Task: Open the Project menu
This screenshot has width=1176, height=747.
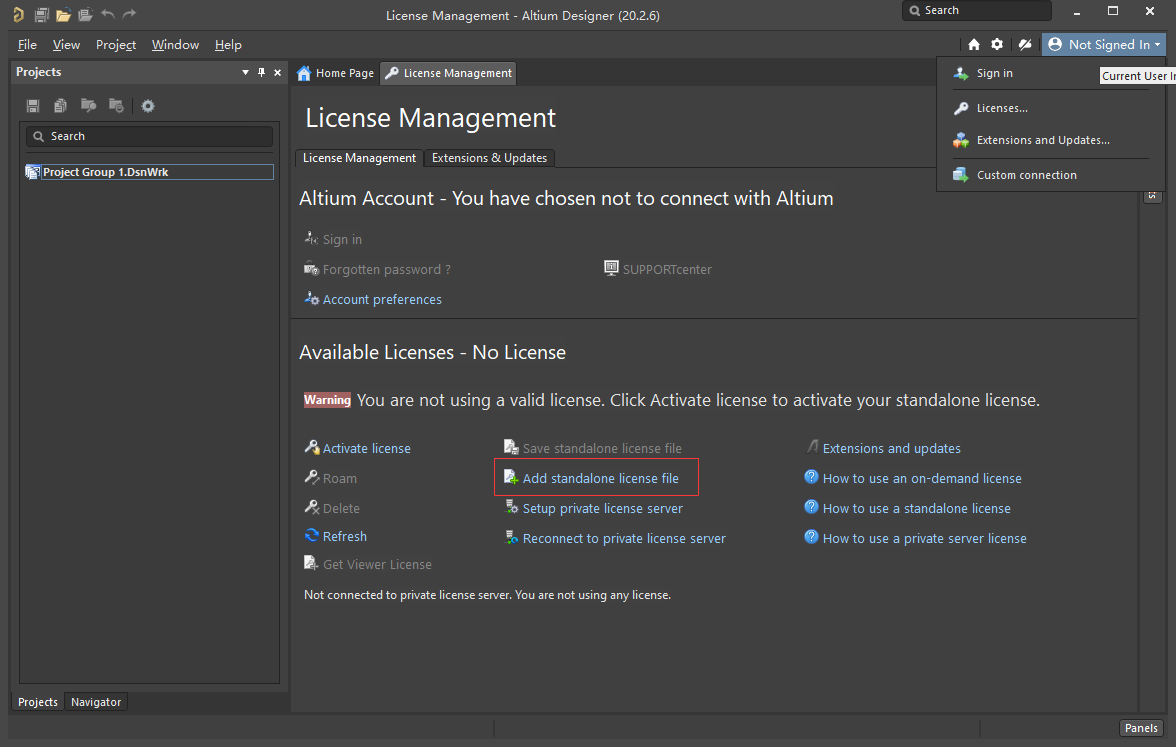Action: pos(116,45)
